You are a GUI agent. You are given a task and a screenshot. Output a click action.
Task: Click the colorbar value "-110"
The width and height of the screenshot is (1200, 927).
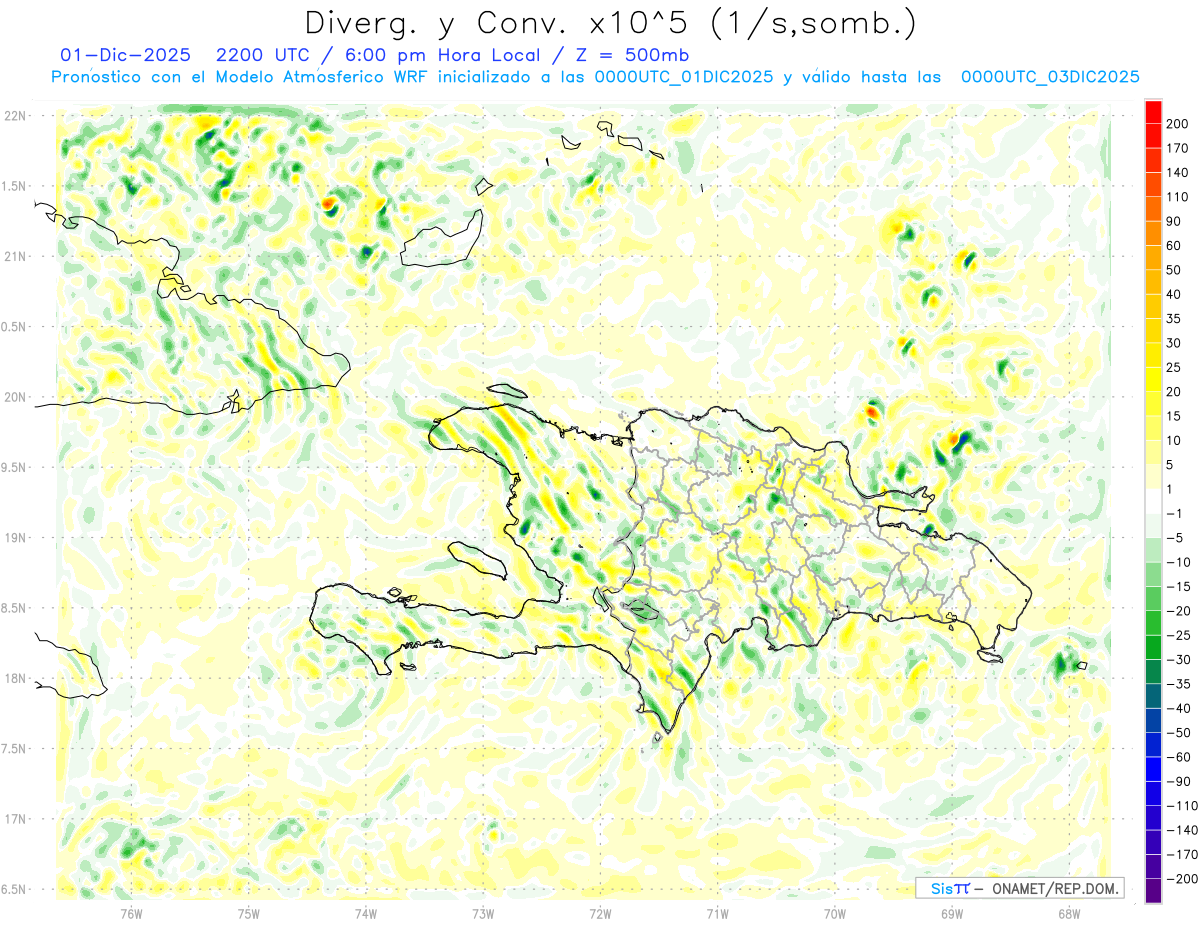(1183, 806)
